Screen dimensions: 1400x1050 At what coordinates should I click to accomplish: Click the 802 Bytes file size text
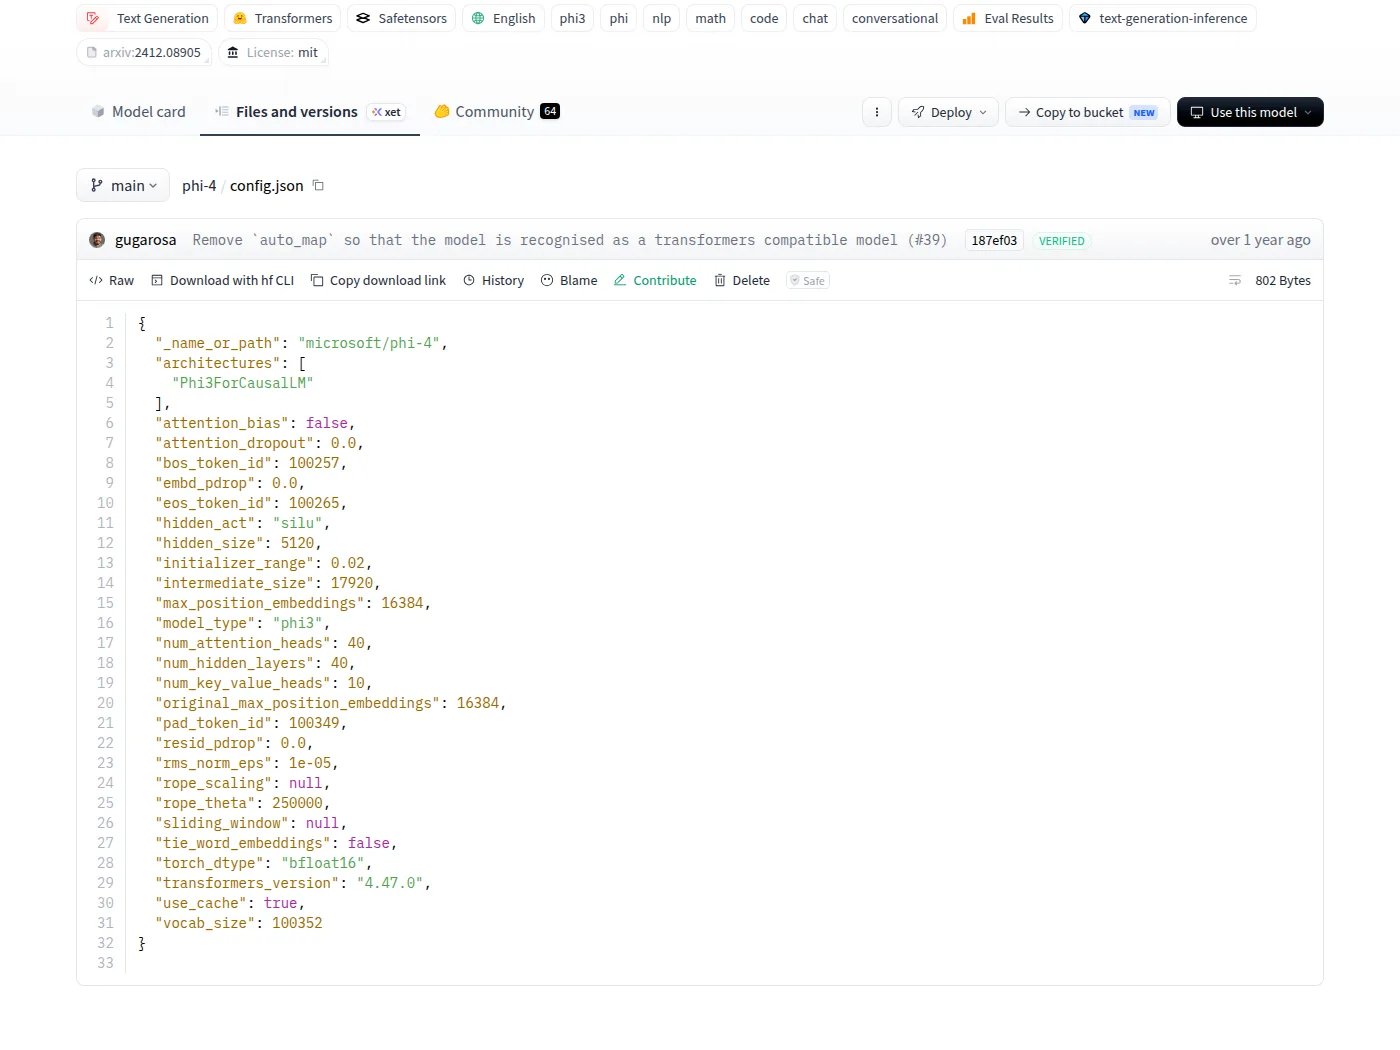[x=1283, y=280]
